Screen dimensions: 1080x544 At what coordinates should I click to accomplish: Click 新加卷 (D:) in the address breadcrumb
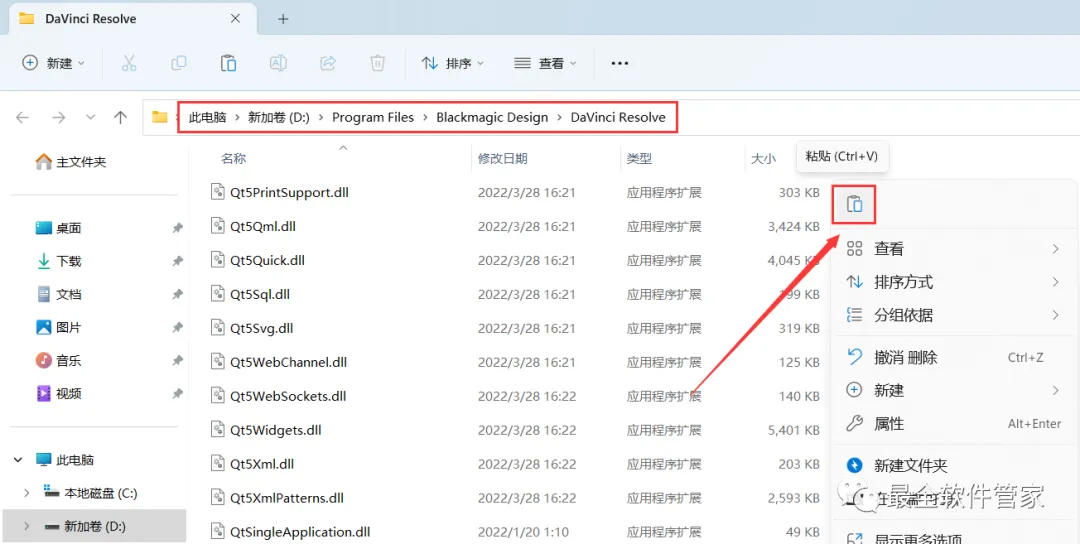point(279,117)
